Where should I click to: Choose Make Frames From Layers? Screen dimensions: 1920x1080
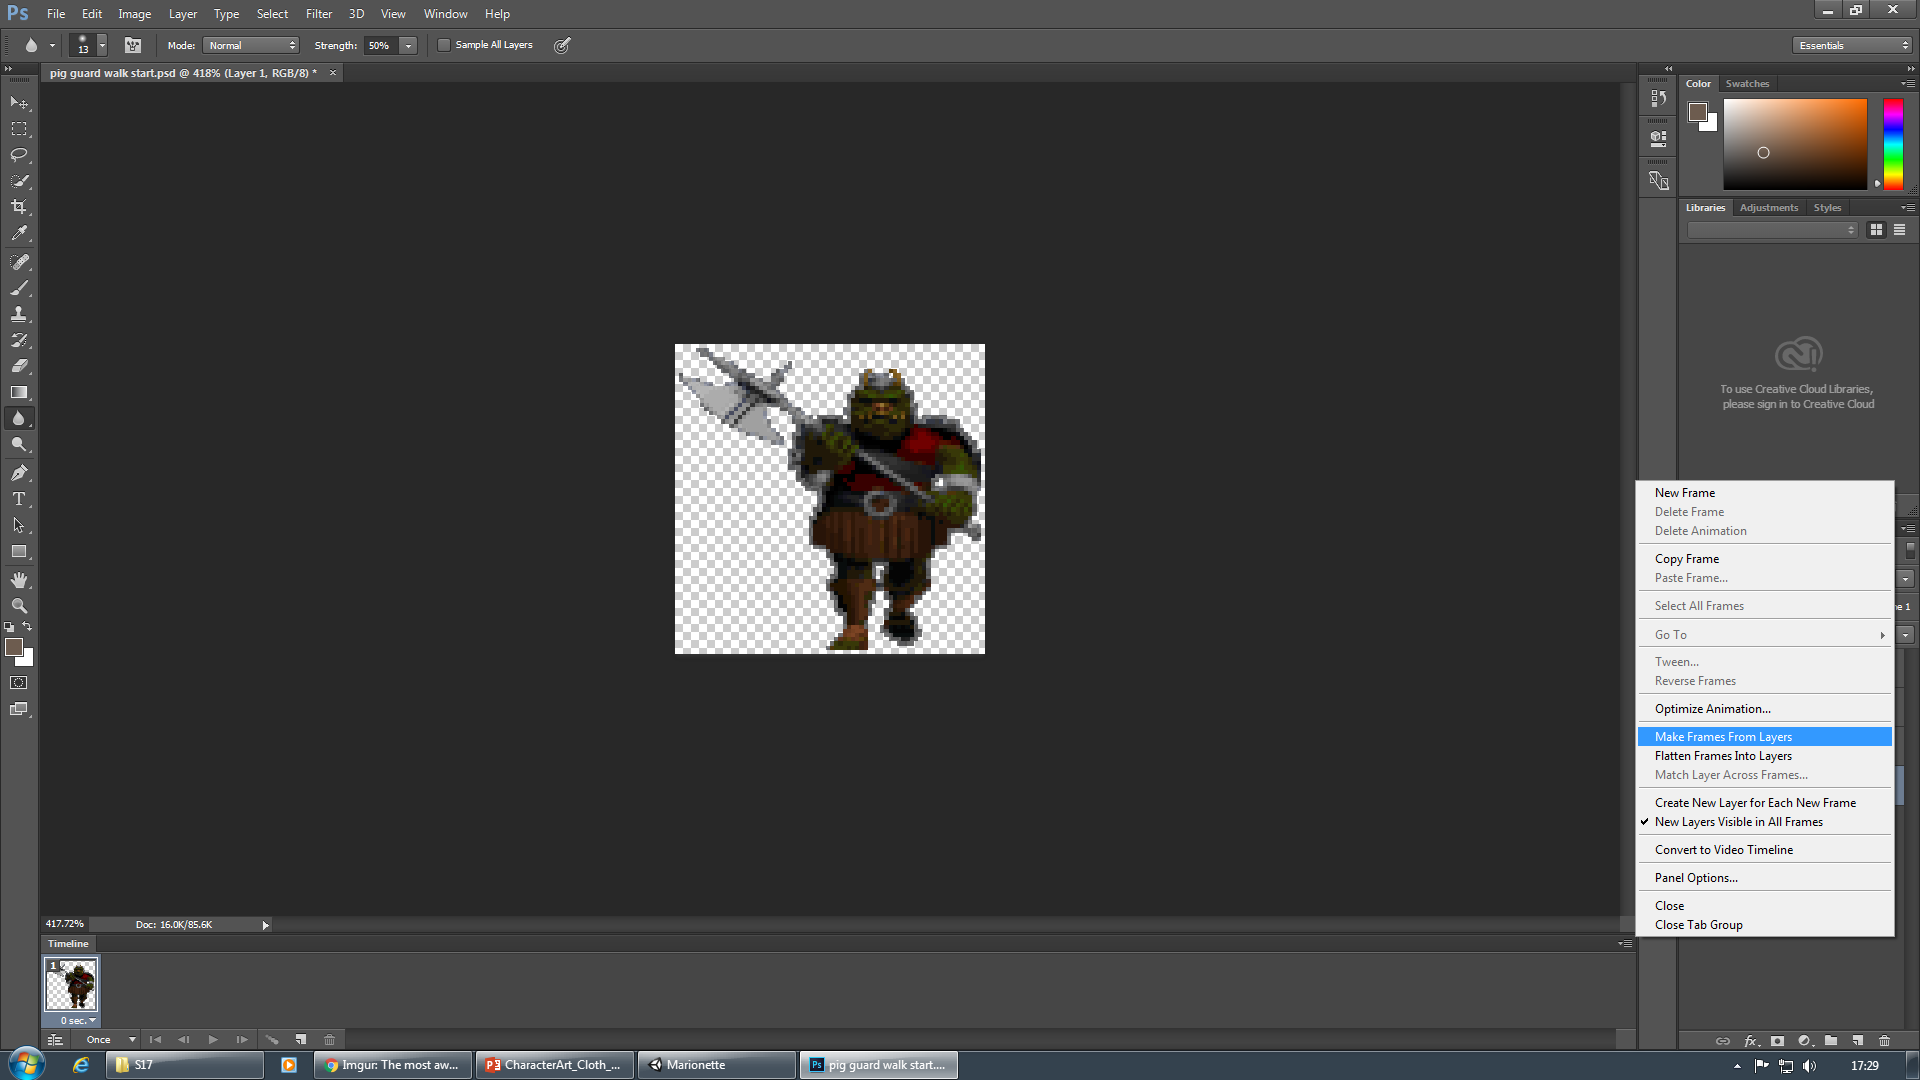[1765, 737]
